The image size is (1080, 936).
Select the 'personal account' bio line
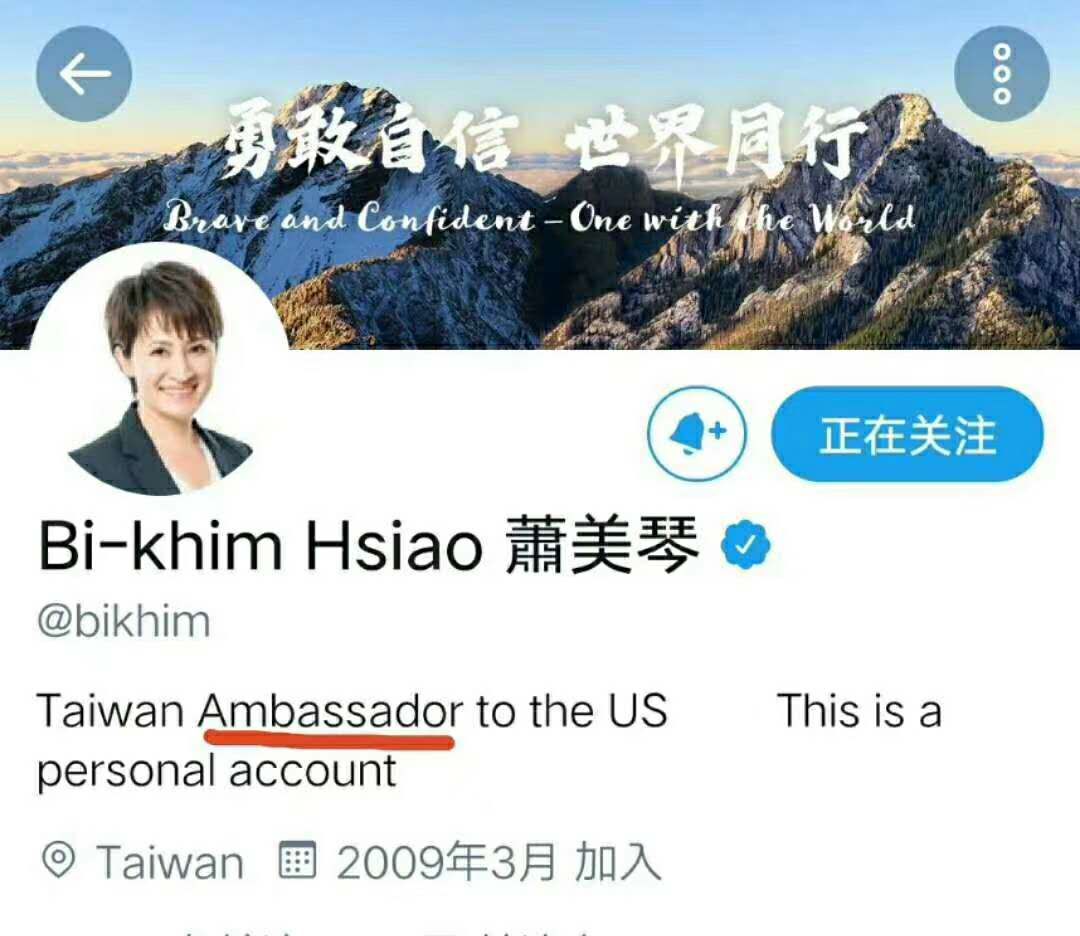tap(217, 771)
